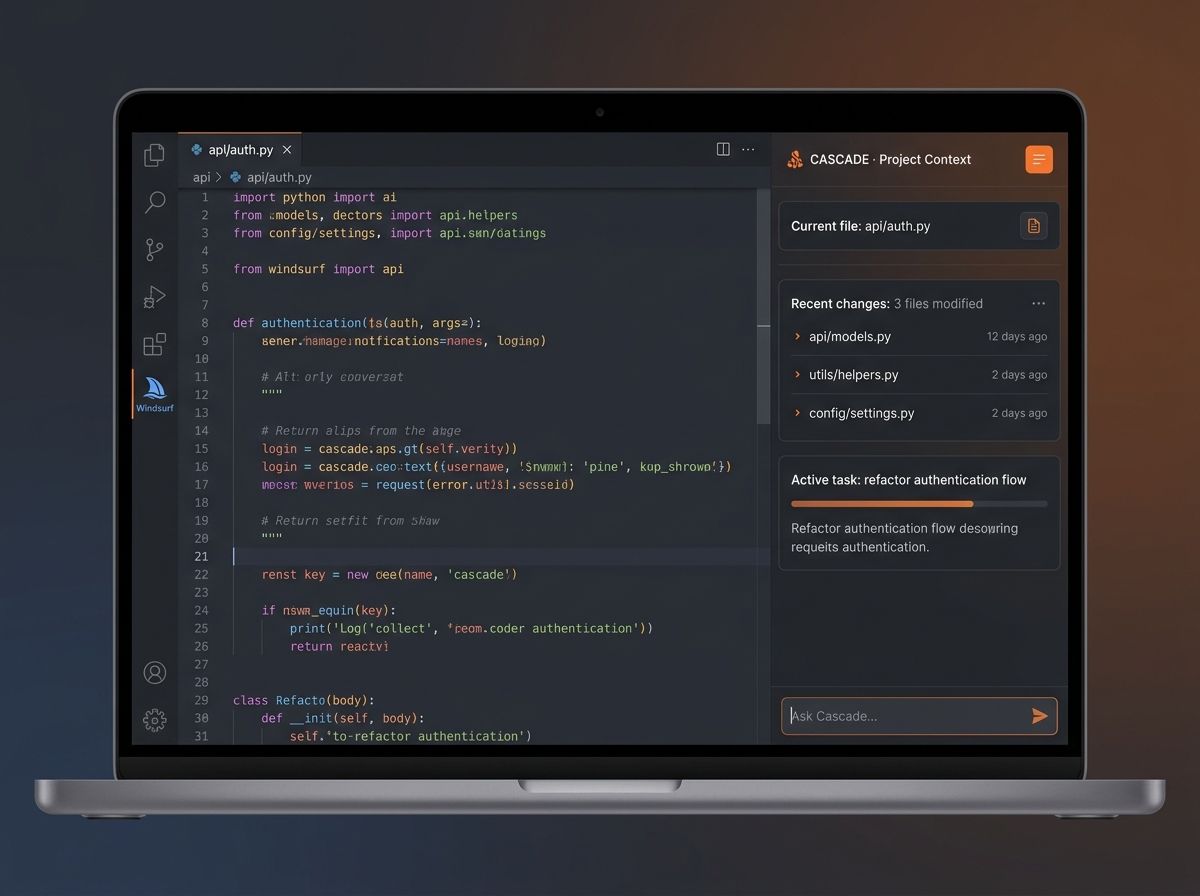The image size is (1200, 896).
Task: Click line number 21 in the gutter
Action: (202, 557)
